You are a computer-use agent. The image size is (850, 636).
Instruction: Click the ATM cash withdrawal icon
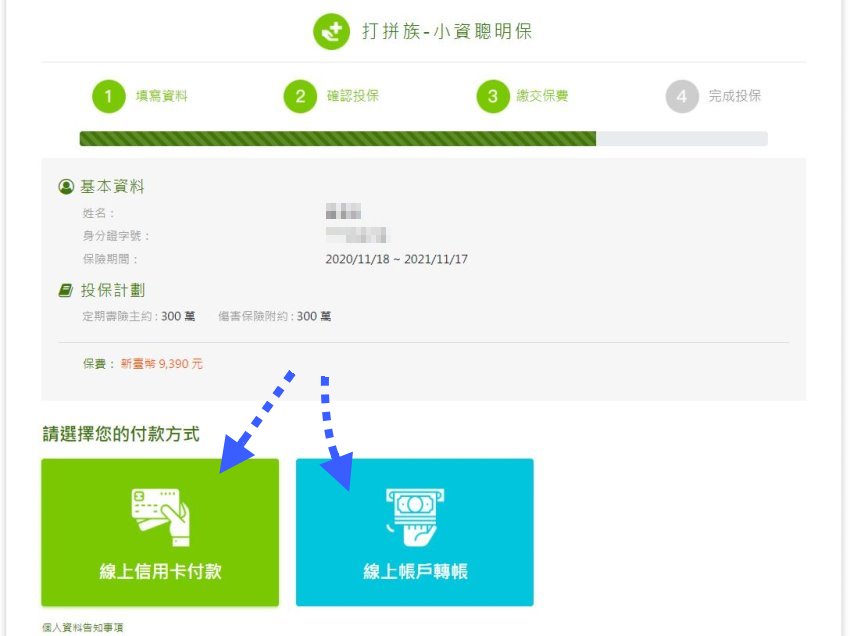[x=415, y=517]
